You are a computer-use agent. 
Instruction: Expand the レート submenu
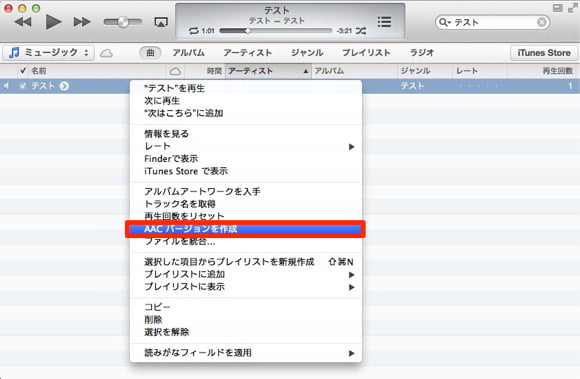(x=246, y=146)
